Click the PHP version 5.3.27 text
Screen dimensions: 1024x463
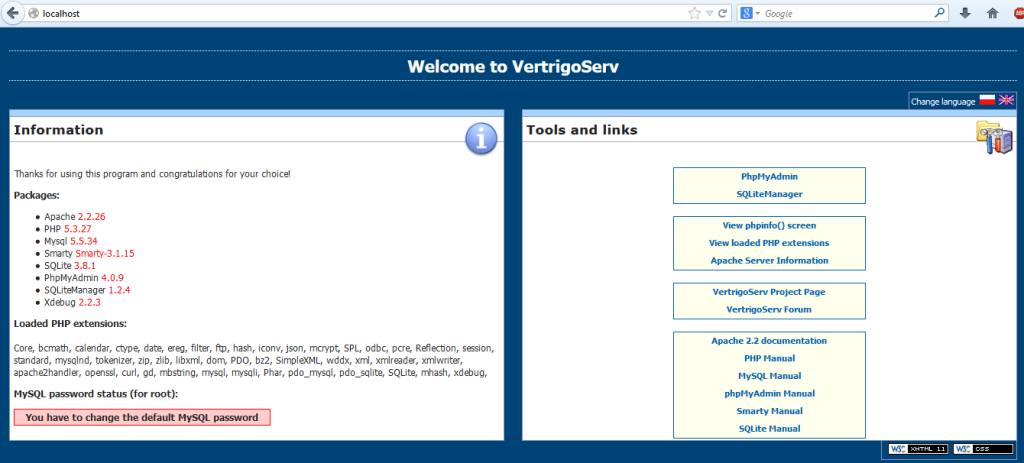78,229
